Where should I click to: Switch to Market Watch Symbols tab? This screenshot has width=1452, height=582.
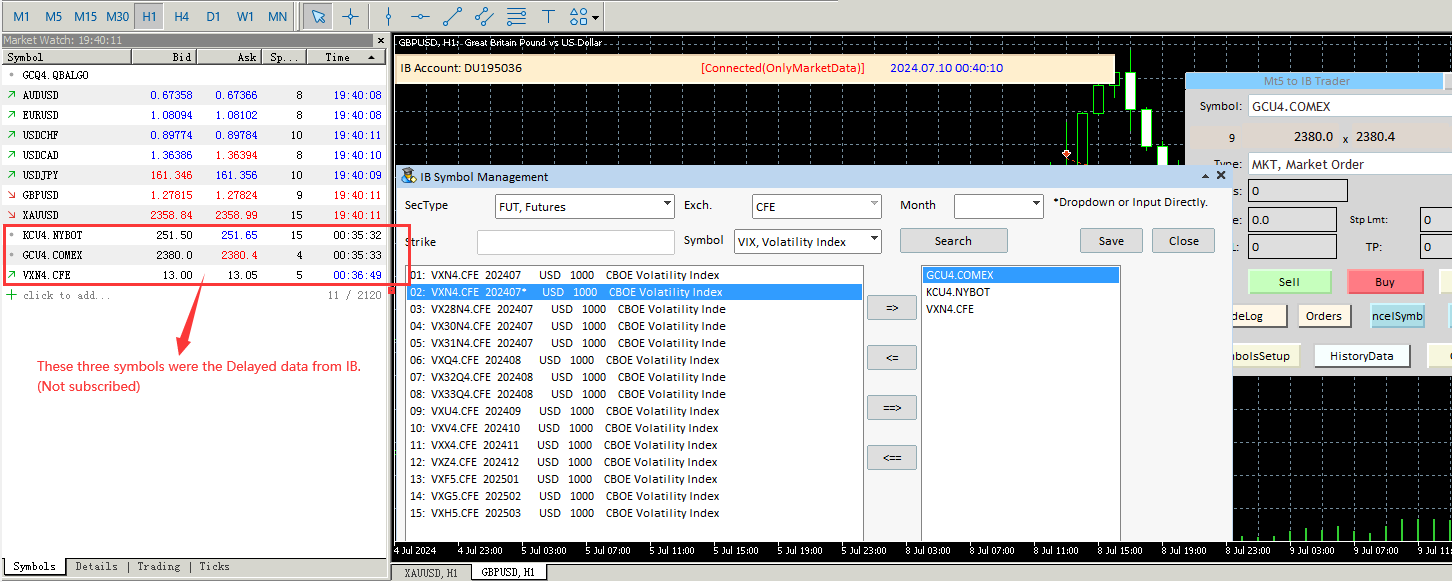35,567
